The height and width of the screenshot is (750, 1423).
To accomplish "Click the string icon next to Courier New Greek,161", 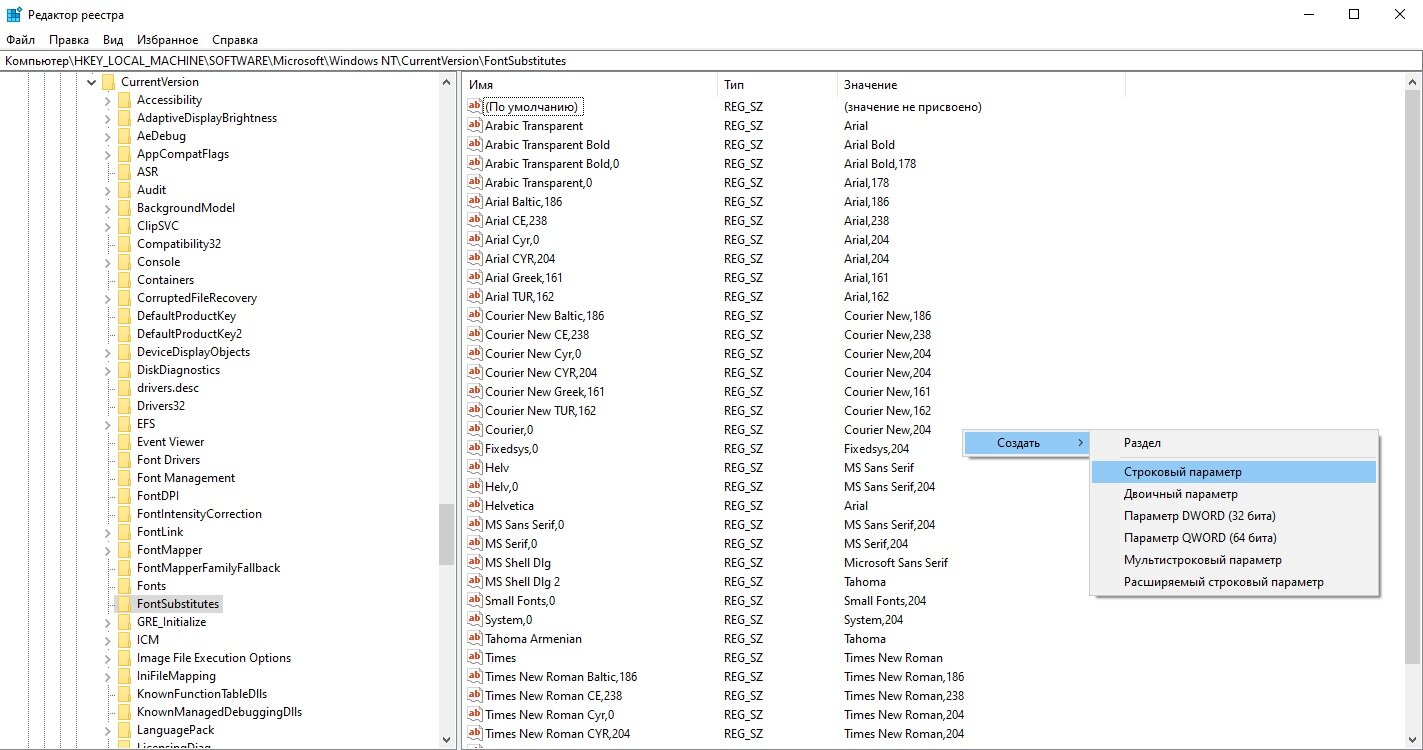I will (475, 391).
